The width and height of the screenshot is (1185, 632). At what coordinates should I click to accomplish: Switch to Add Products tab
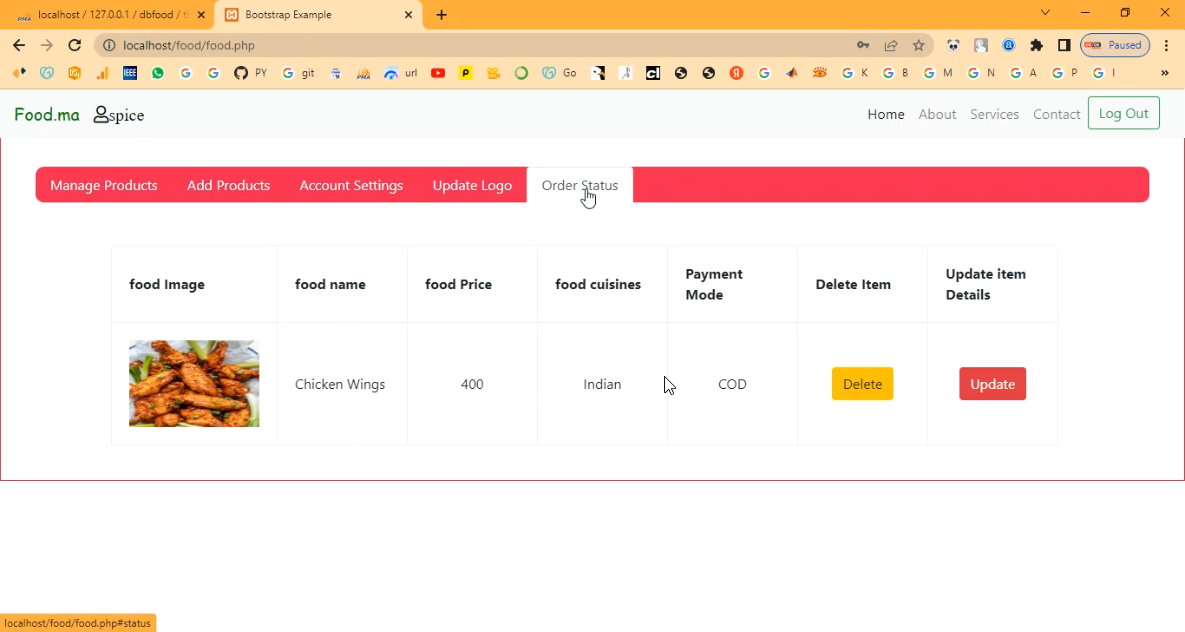click(x=228, y=185)
